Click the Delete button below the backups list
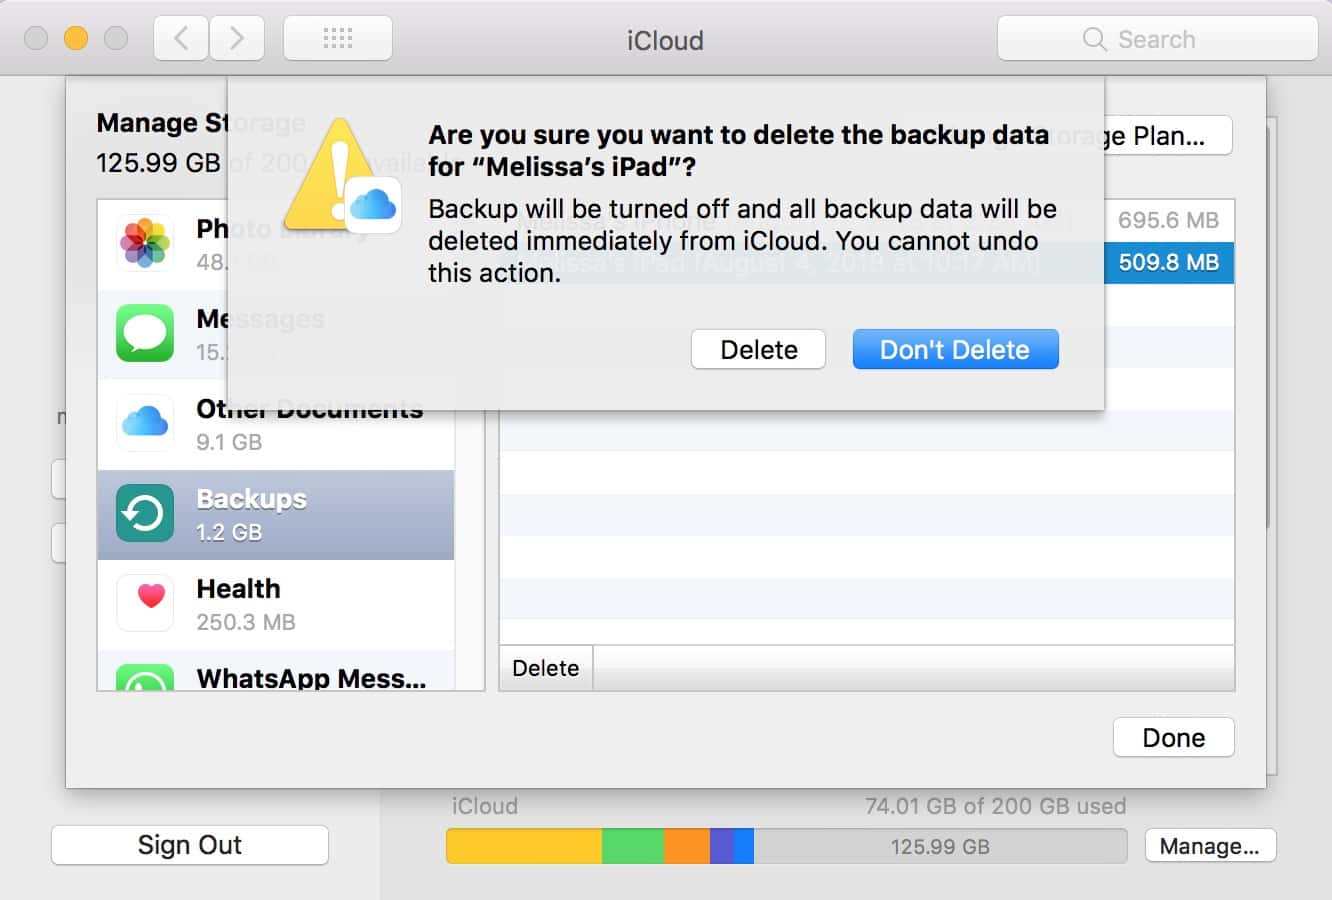The width and height of the screenshot is (1332, 900). click(545, 668)
